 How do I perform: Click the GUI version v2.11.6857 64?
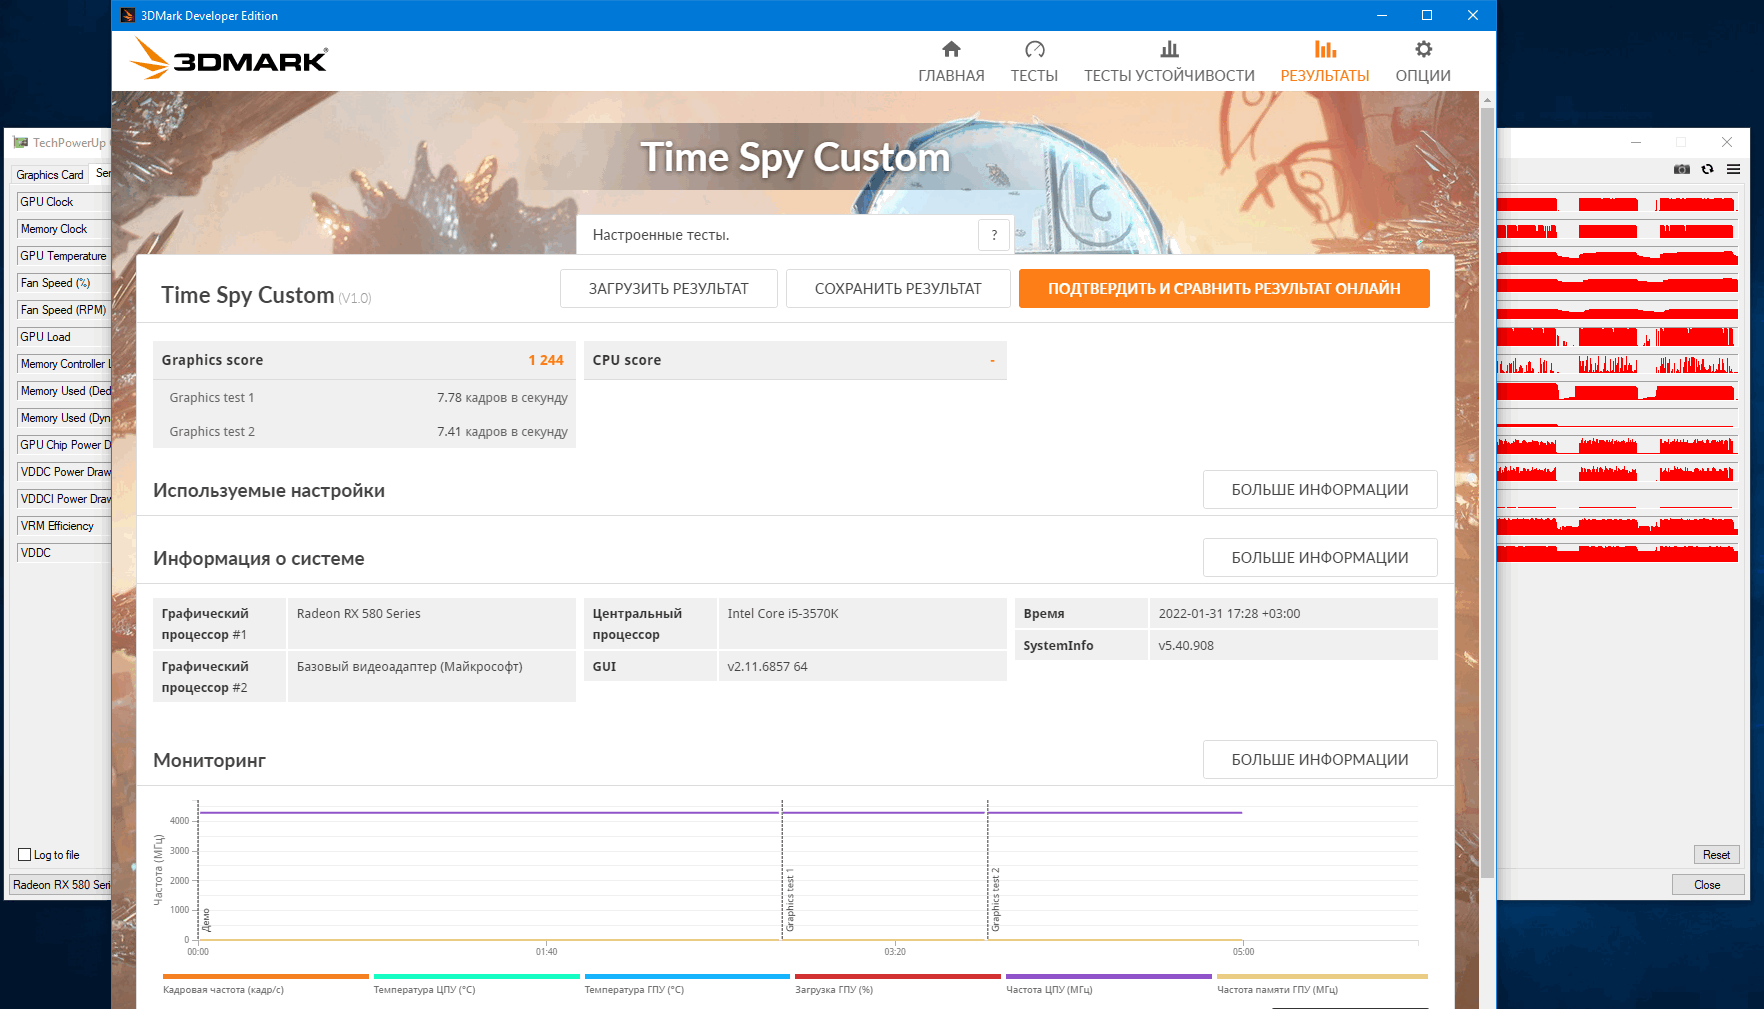[x=767, y=667]
